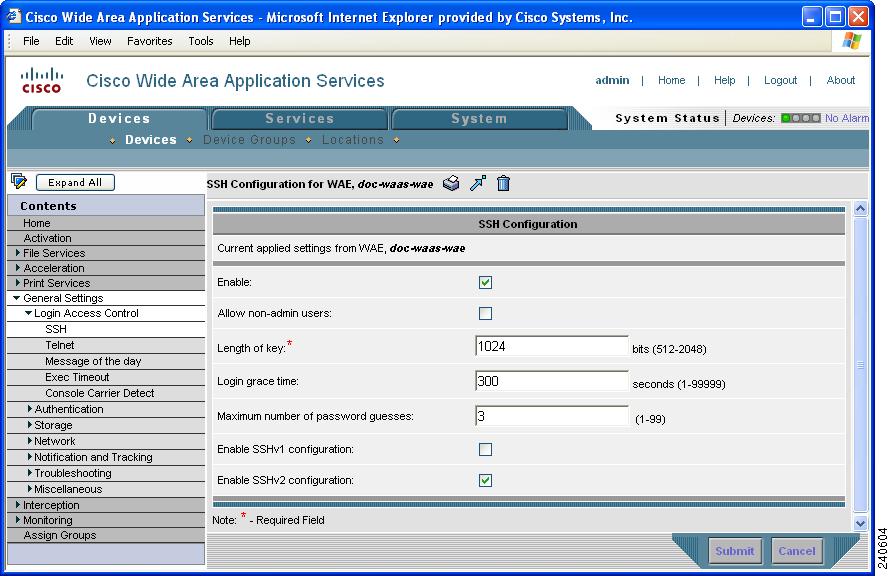Collapse the General Settings tree node

[x=17, y=298]
